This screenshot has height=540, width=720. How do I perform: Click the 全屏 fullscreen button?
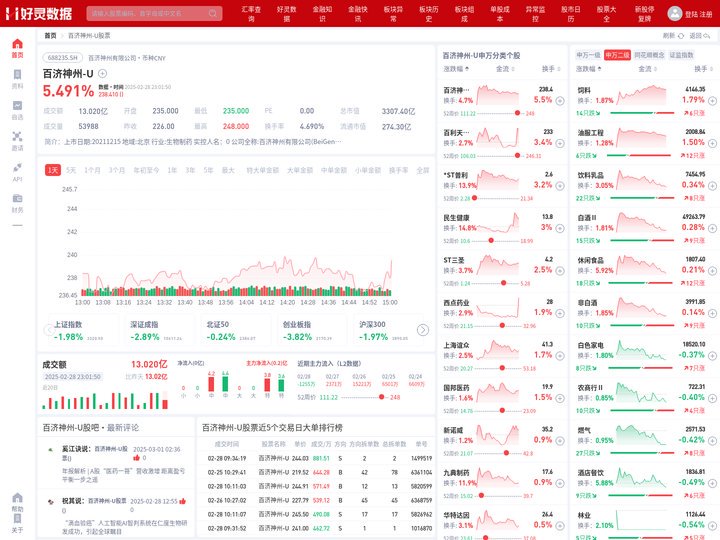point(422,170)
